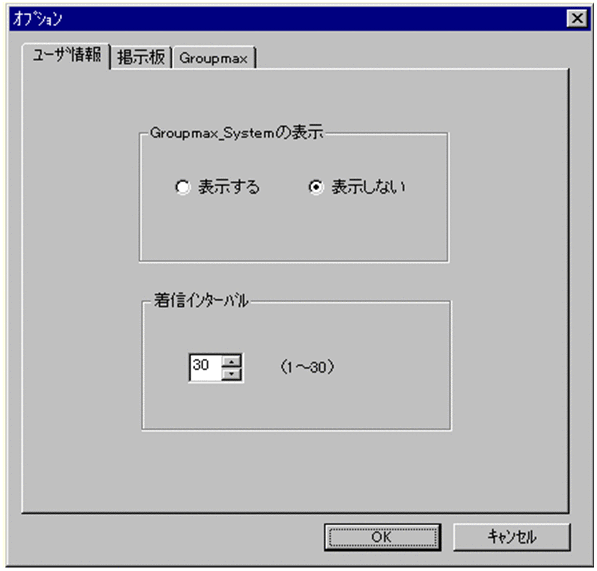Image resolution: width=597 pixels, height=571 pixels.
Task: Click the 着信インターバル group label
Action: 201,300
